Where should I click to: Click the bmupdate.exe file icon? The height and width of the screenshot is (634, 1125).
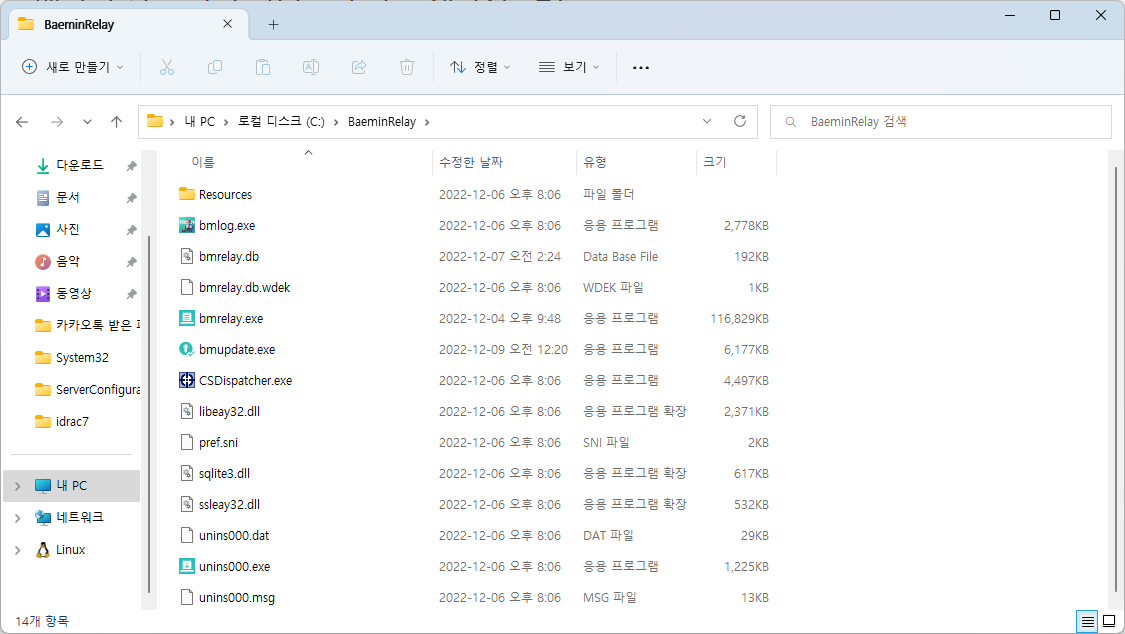pos(187,349)
